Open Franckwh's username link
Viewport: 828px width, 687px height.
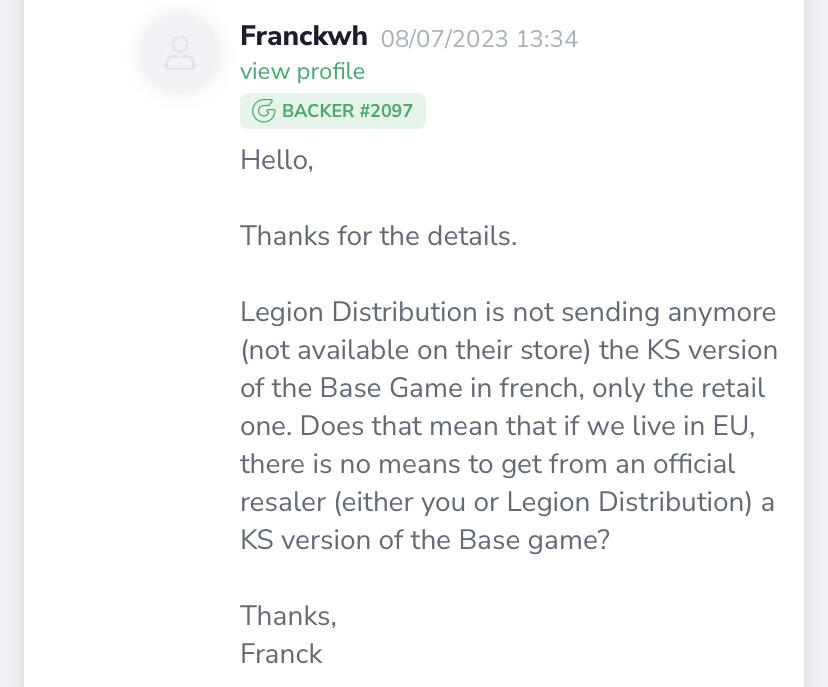pos(304,36)
